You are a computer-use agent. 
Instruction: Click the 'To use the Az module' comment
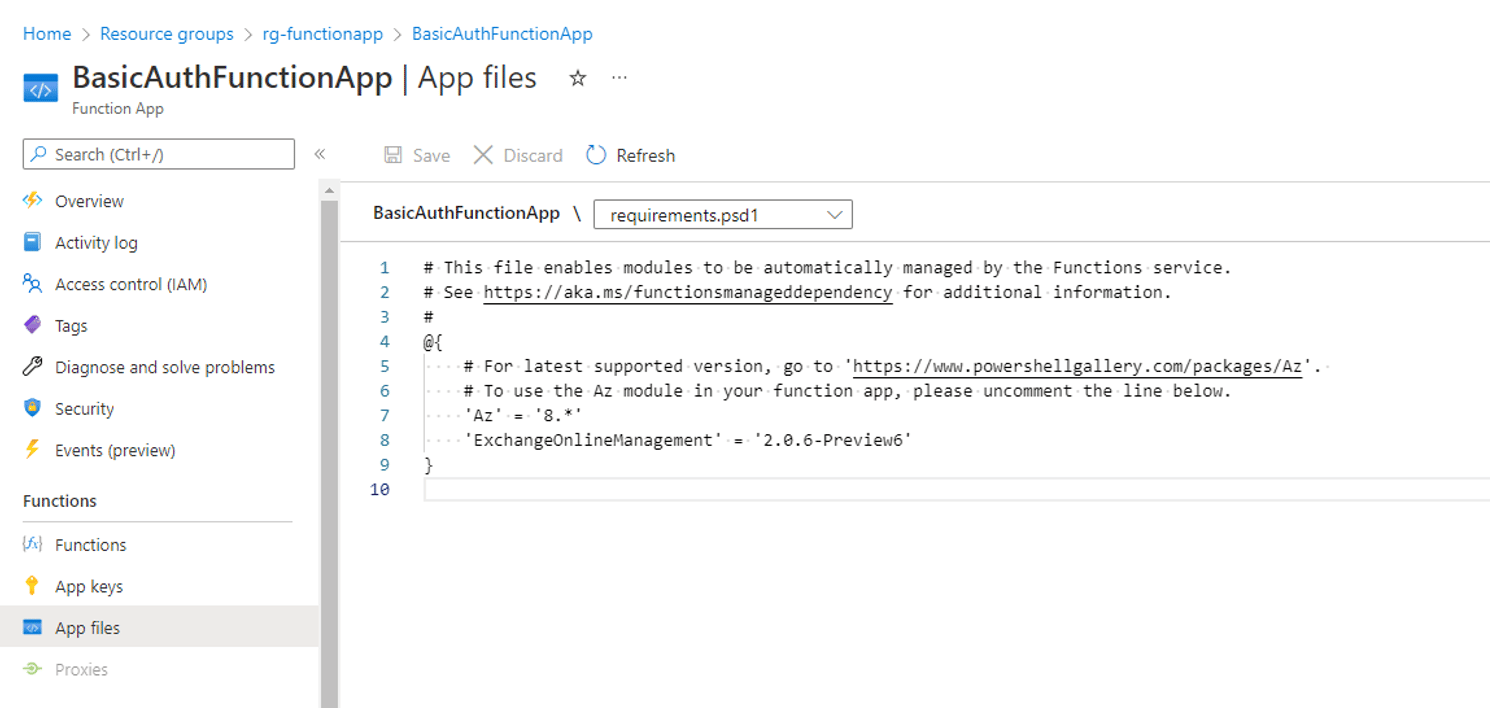tap(848, 391)
